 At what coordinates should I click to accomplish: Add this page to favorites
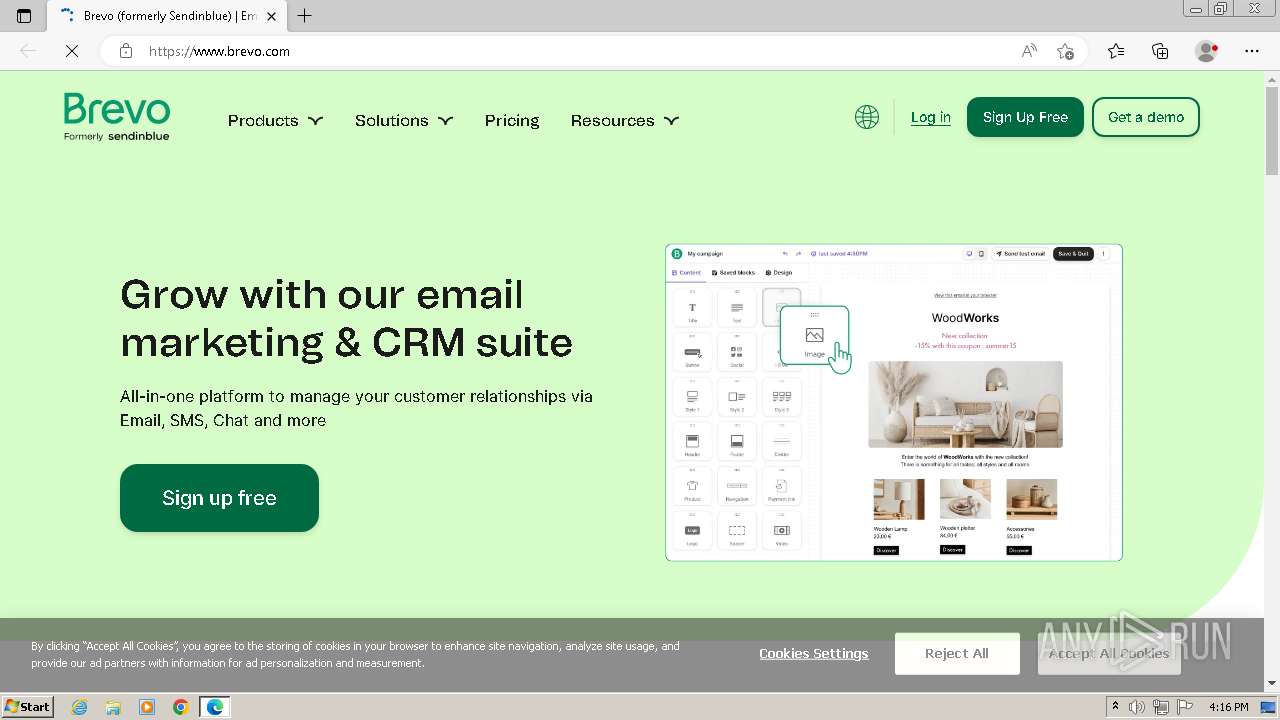(x=1065, y=51)
